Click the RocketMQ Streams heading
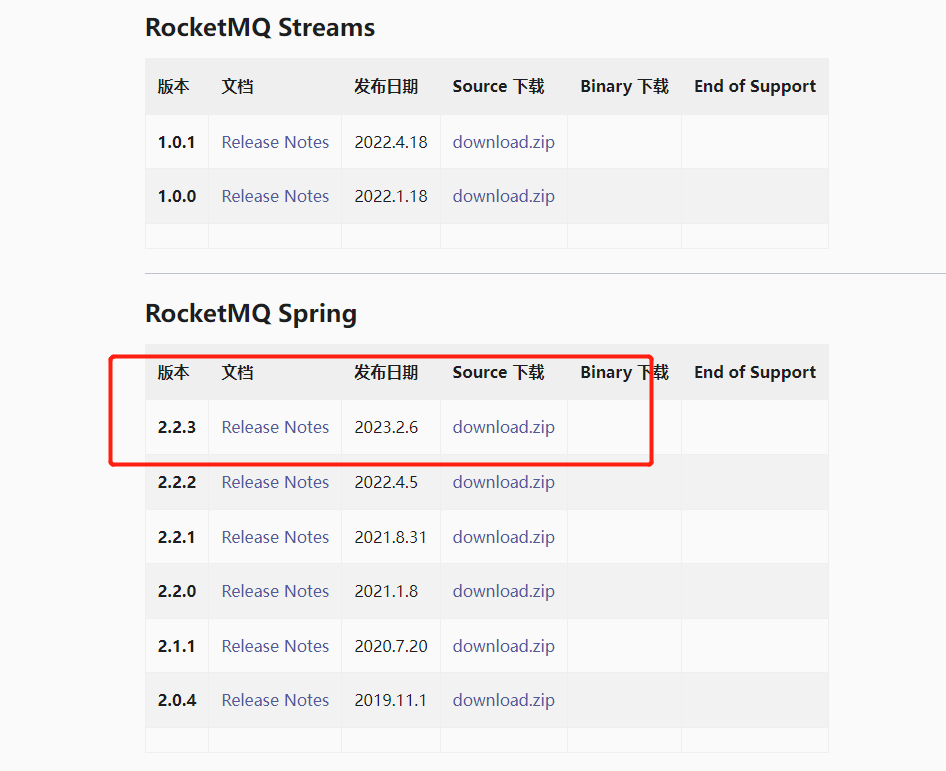This screenshot has height=771, width=946. [x=260, y=28]
